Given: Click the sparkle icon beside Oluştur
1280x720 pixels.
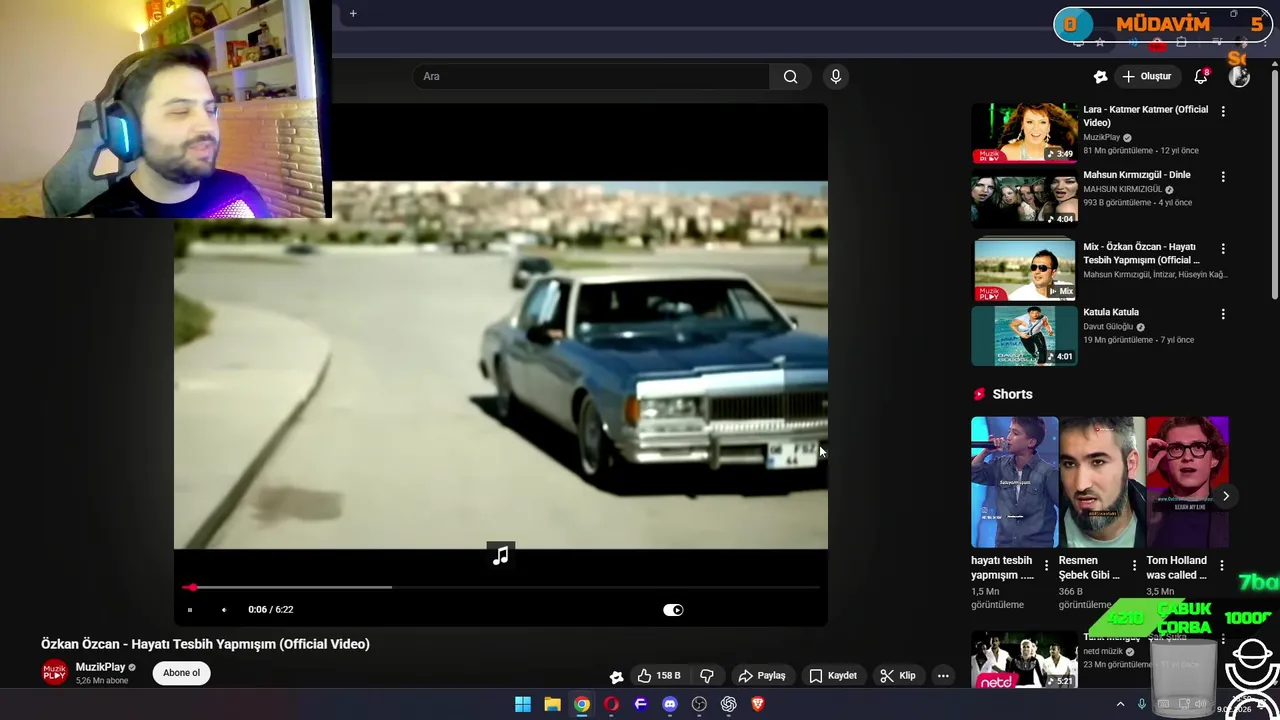Looking at the screenshot, I should pos(1100,76).
